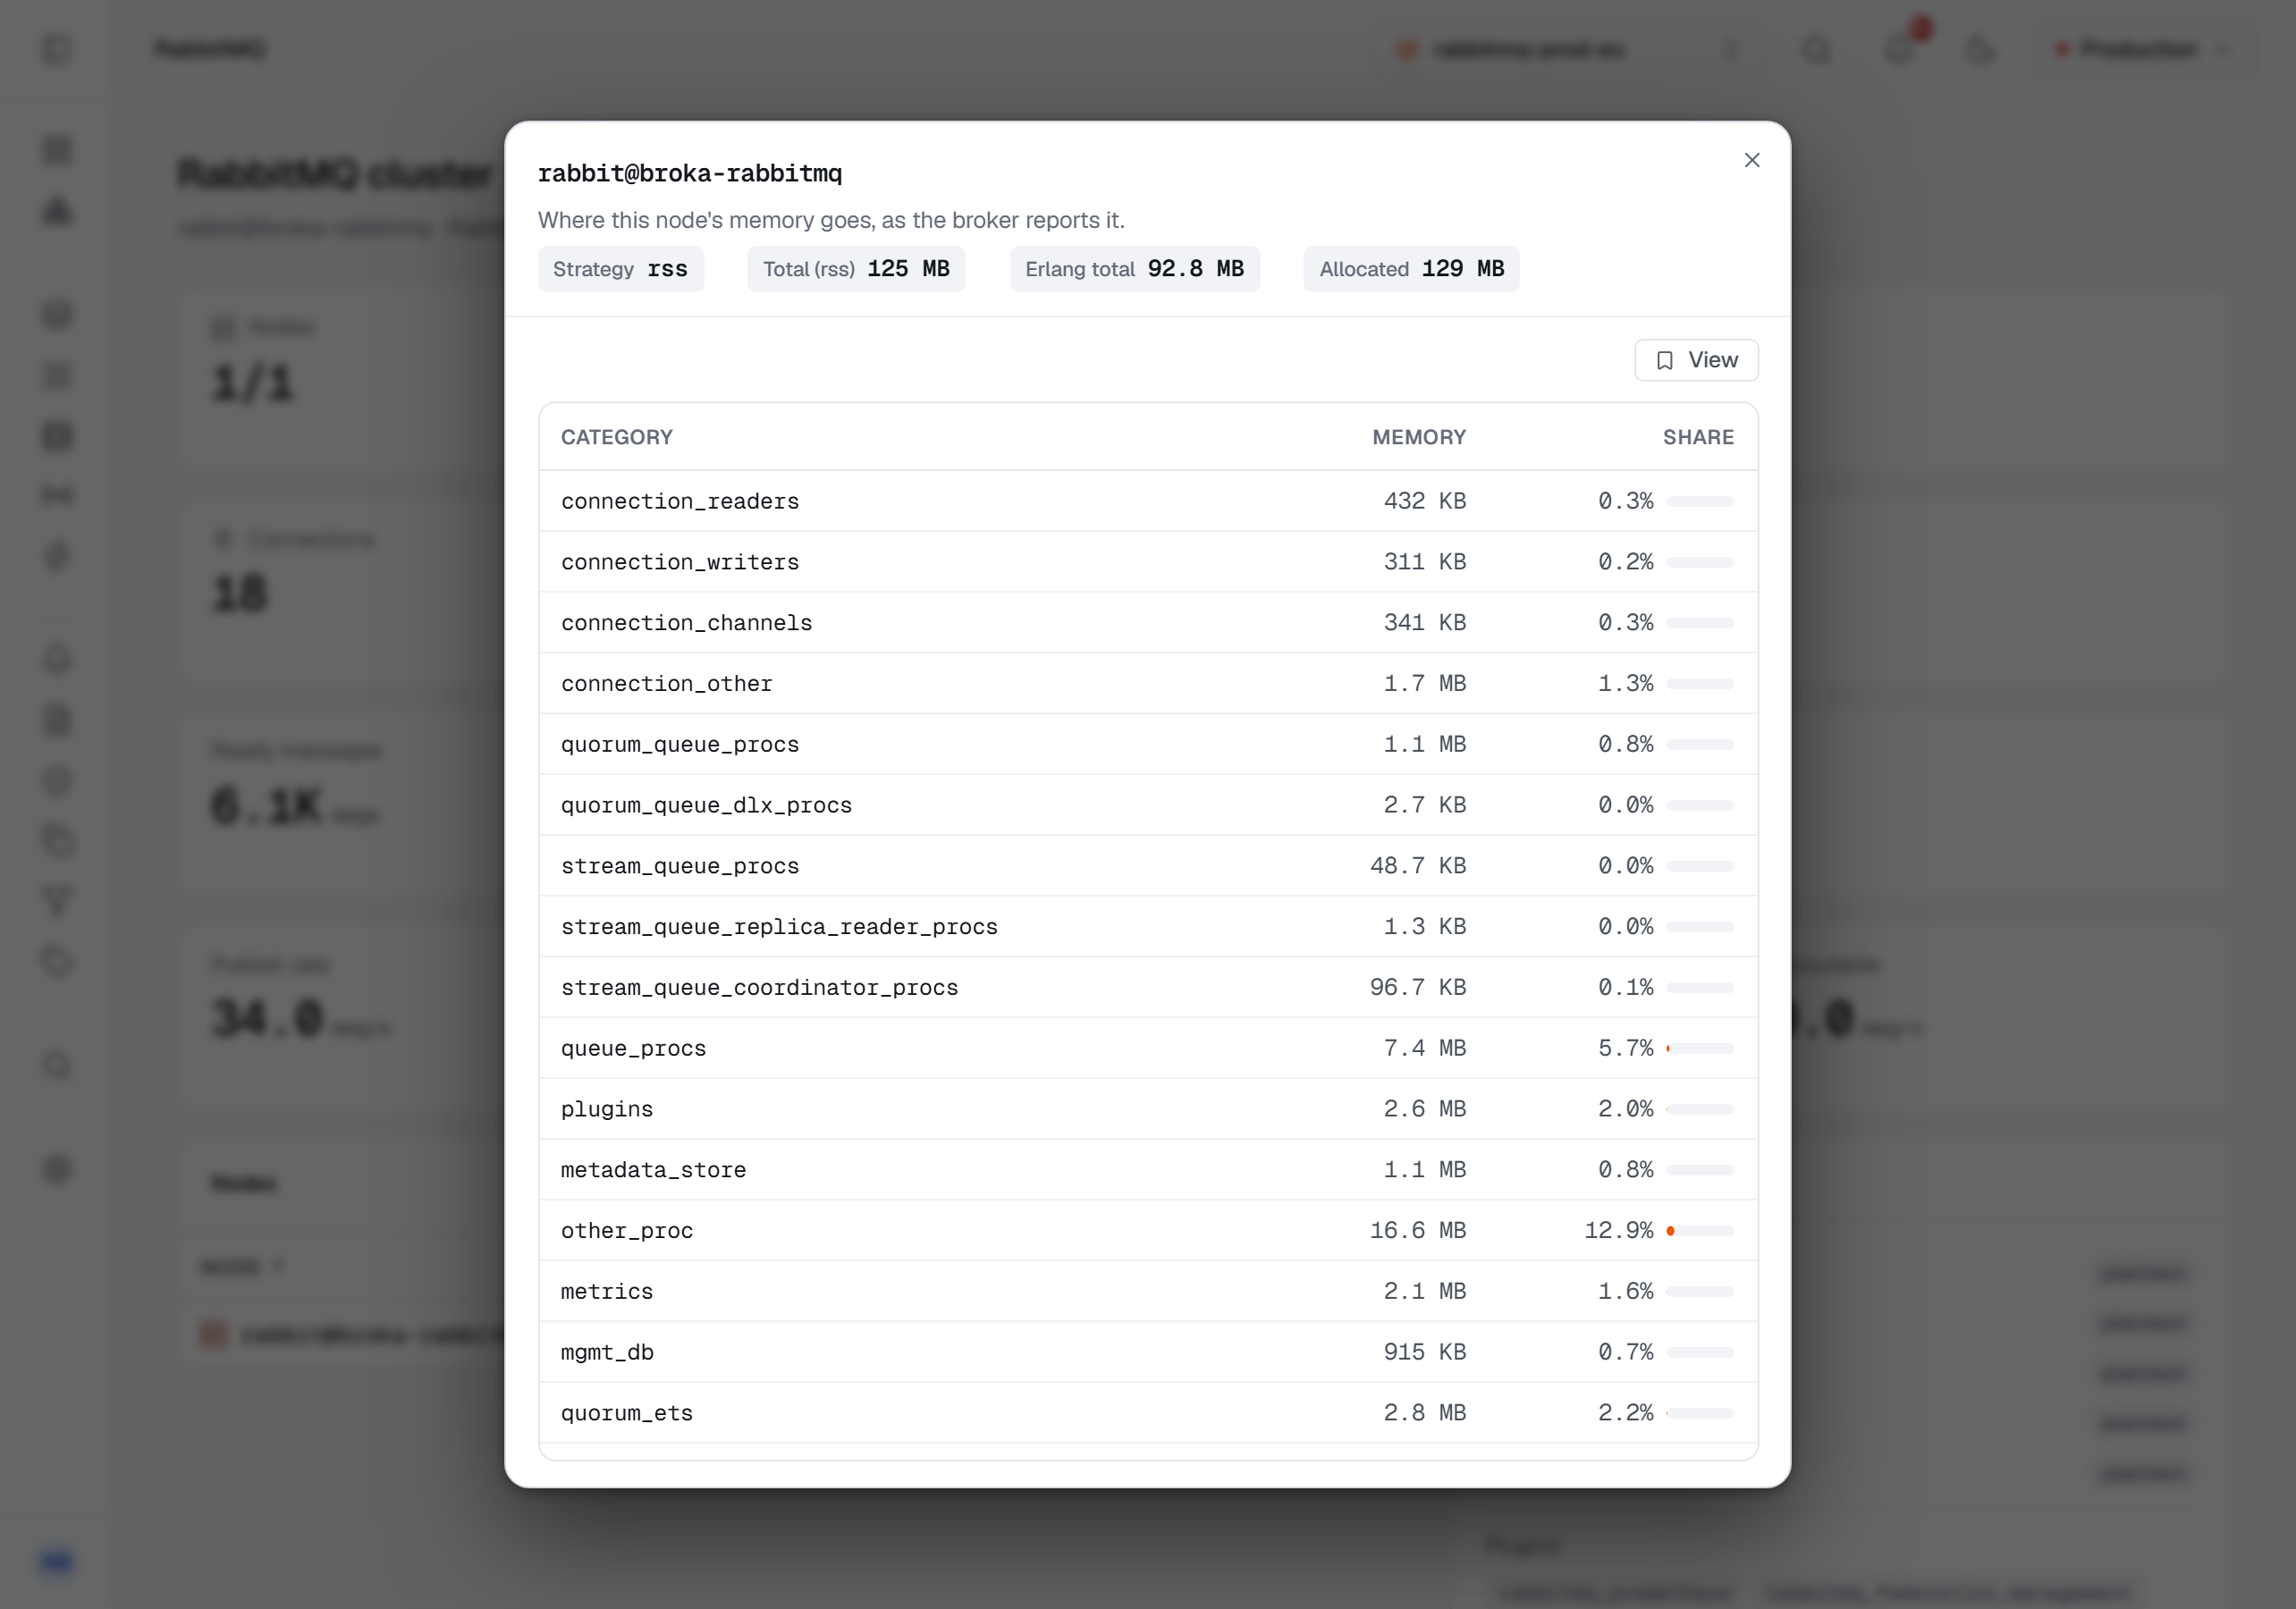Image resolution: width=2296 pixels, height=1609 pixels.
Task: Click the 432 KB memory value
Action: point(1425,501)
